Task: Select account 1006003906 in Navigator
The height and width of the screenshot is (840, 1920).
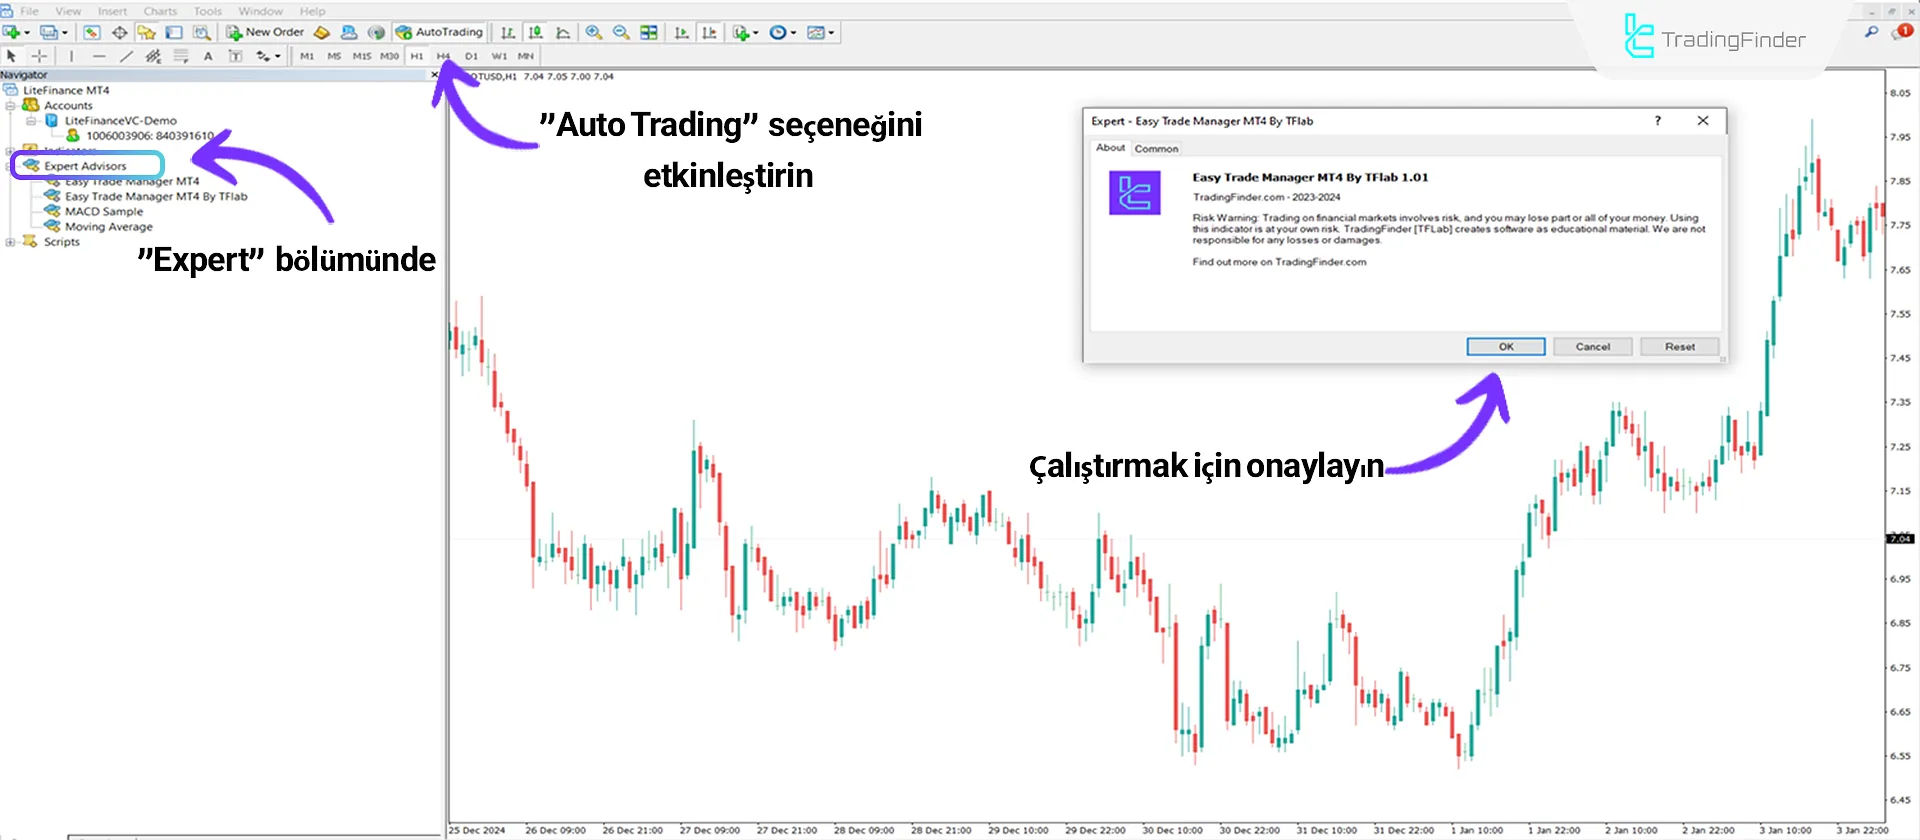Action: 149,136
